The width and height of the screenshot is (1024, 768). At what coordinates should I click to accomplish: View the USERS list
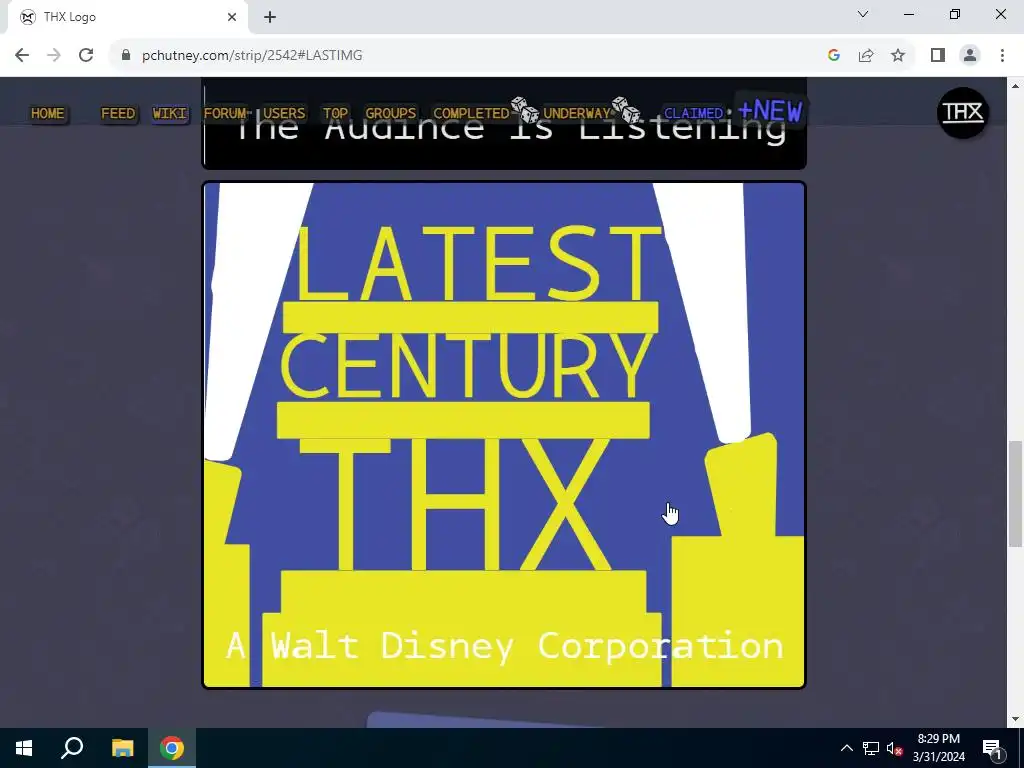(x=284, y=114)
